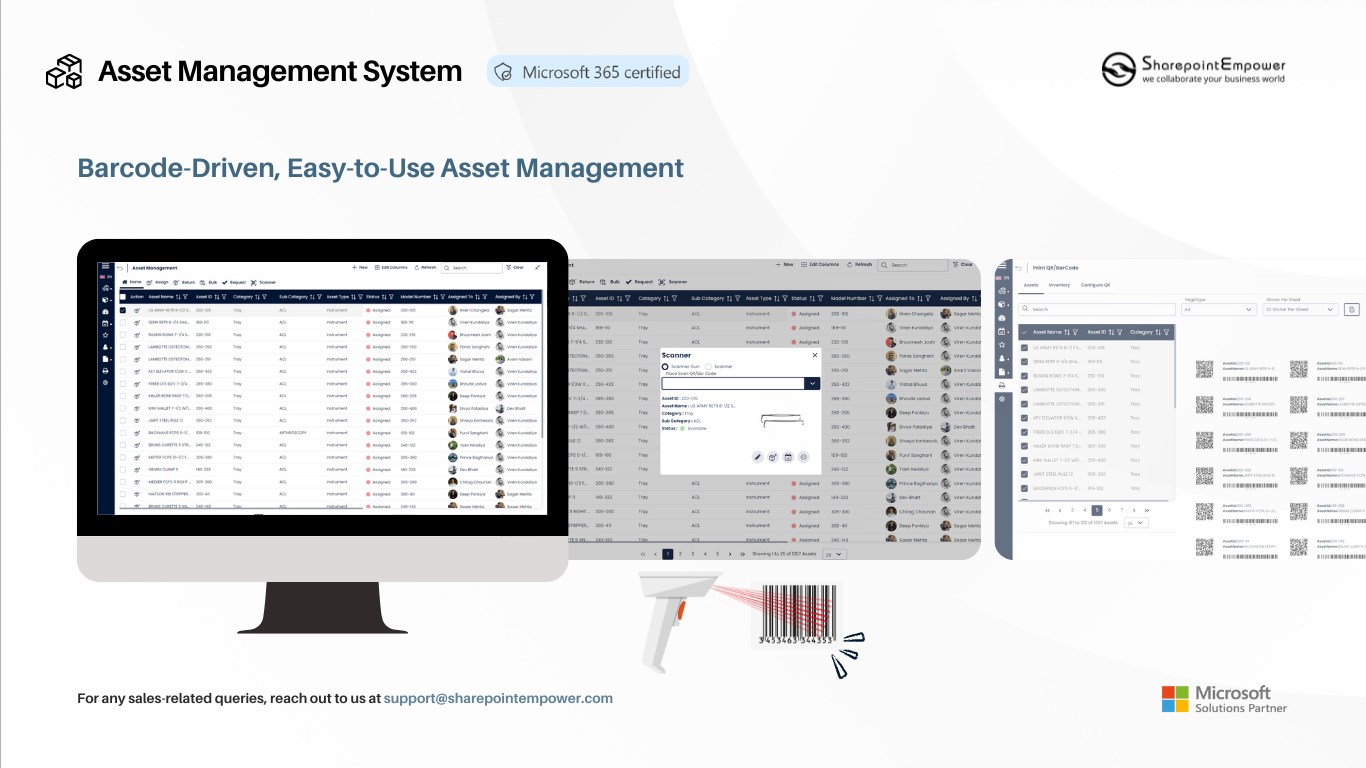Screen dimensions: 1366x768
Task: Select Bulk tab on monitor screen
Action: coord(209,282)
